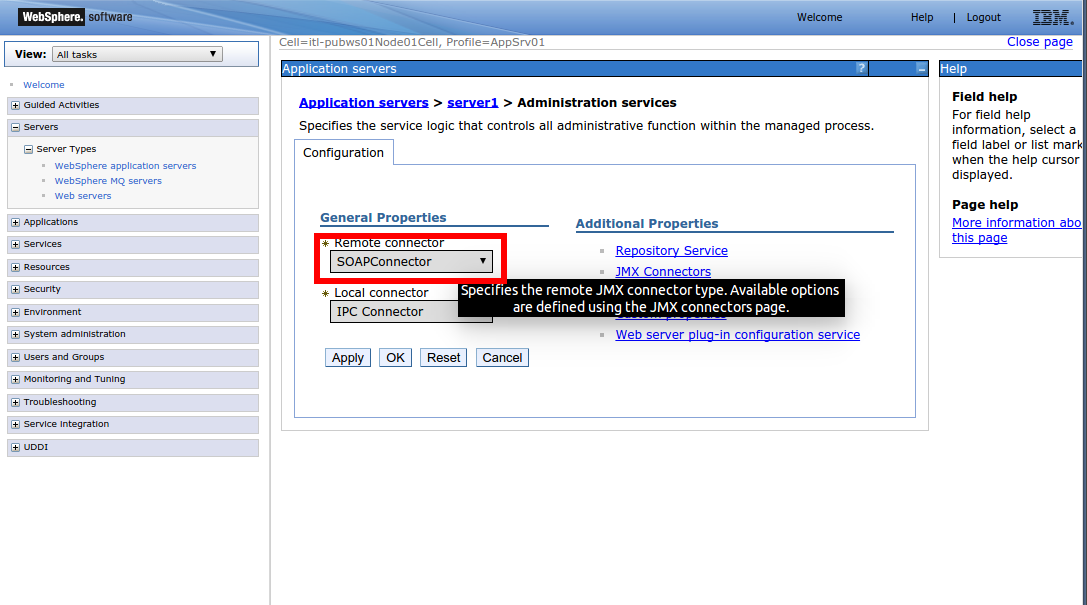Open the Remote connector SOAPConnector dropdown
The height and width of the screenshot is (605, 1087).
(x=411, y=261)
